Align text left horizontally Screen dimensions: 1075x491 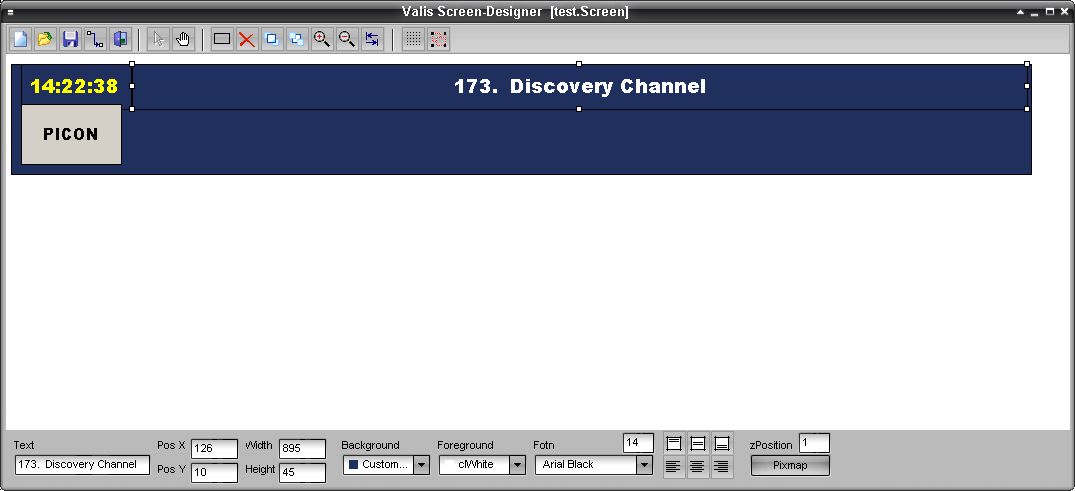674,467
